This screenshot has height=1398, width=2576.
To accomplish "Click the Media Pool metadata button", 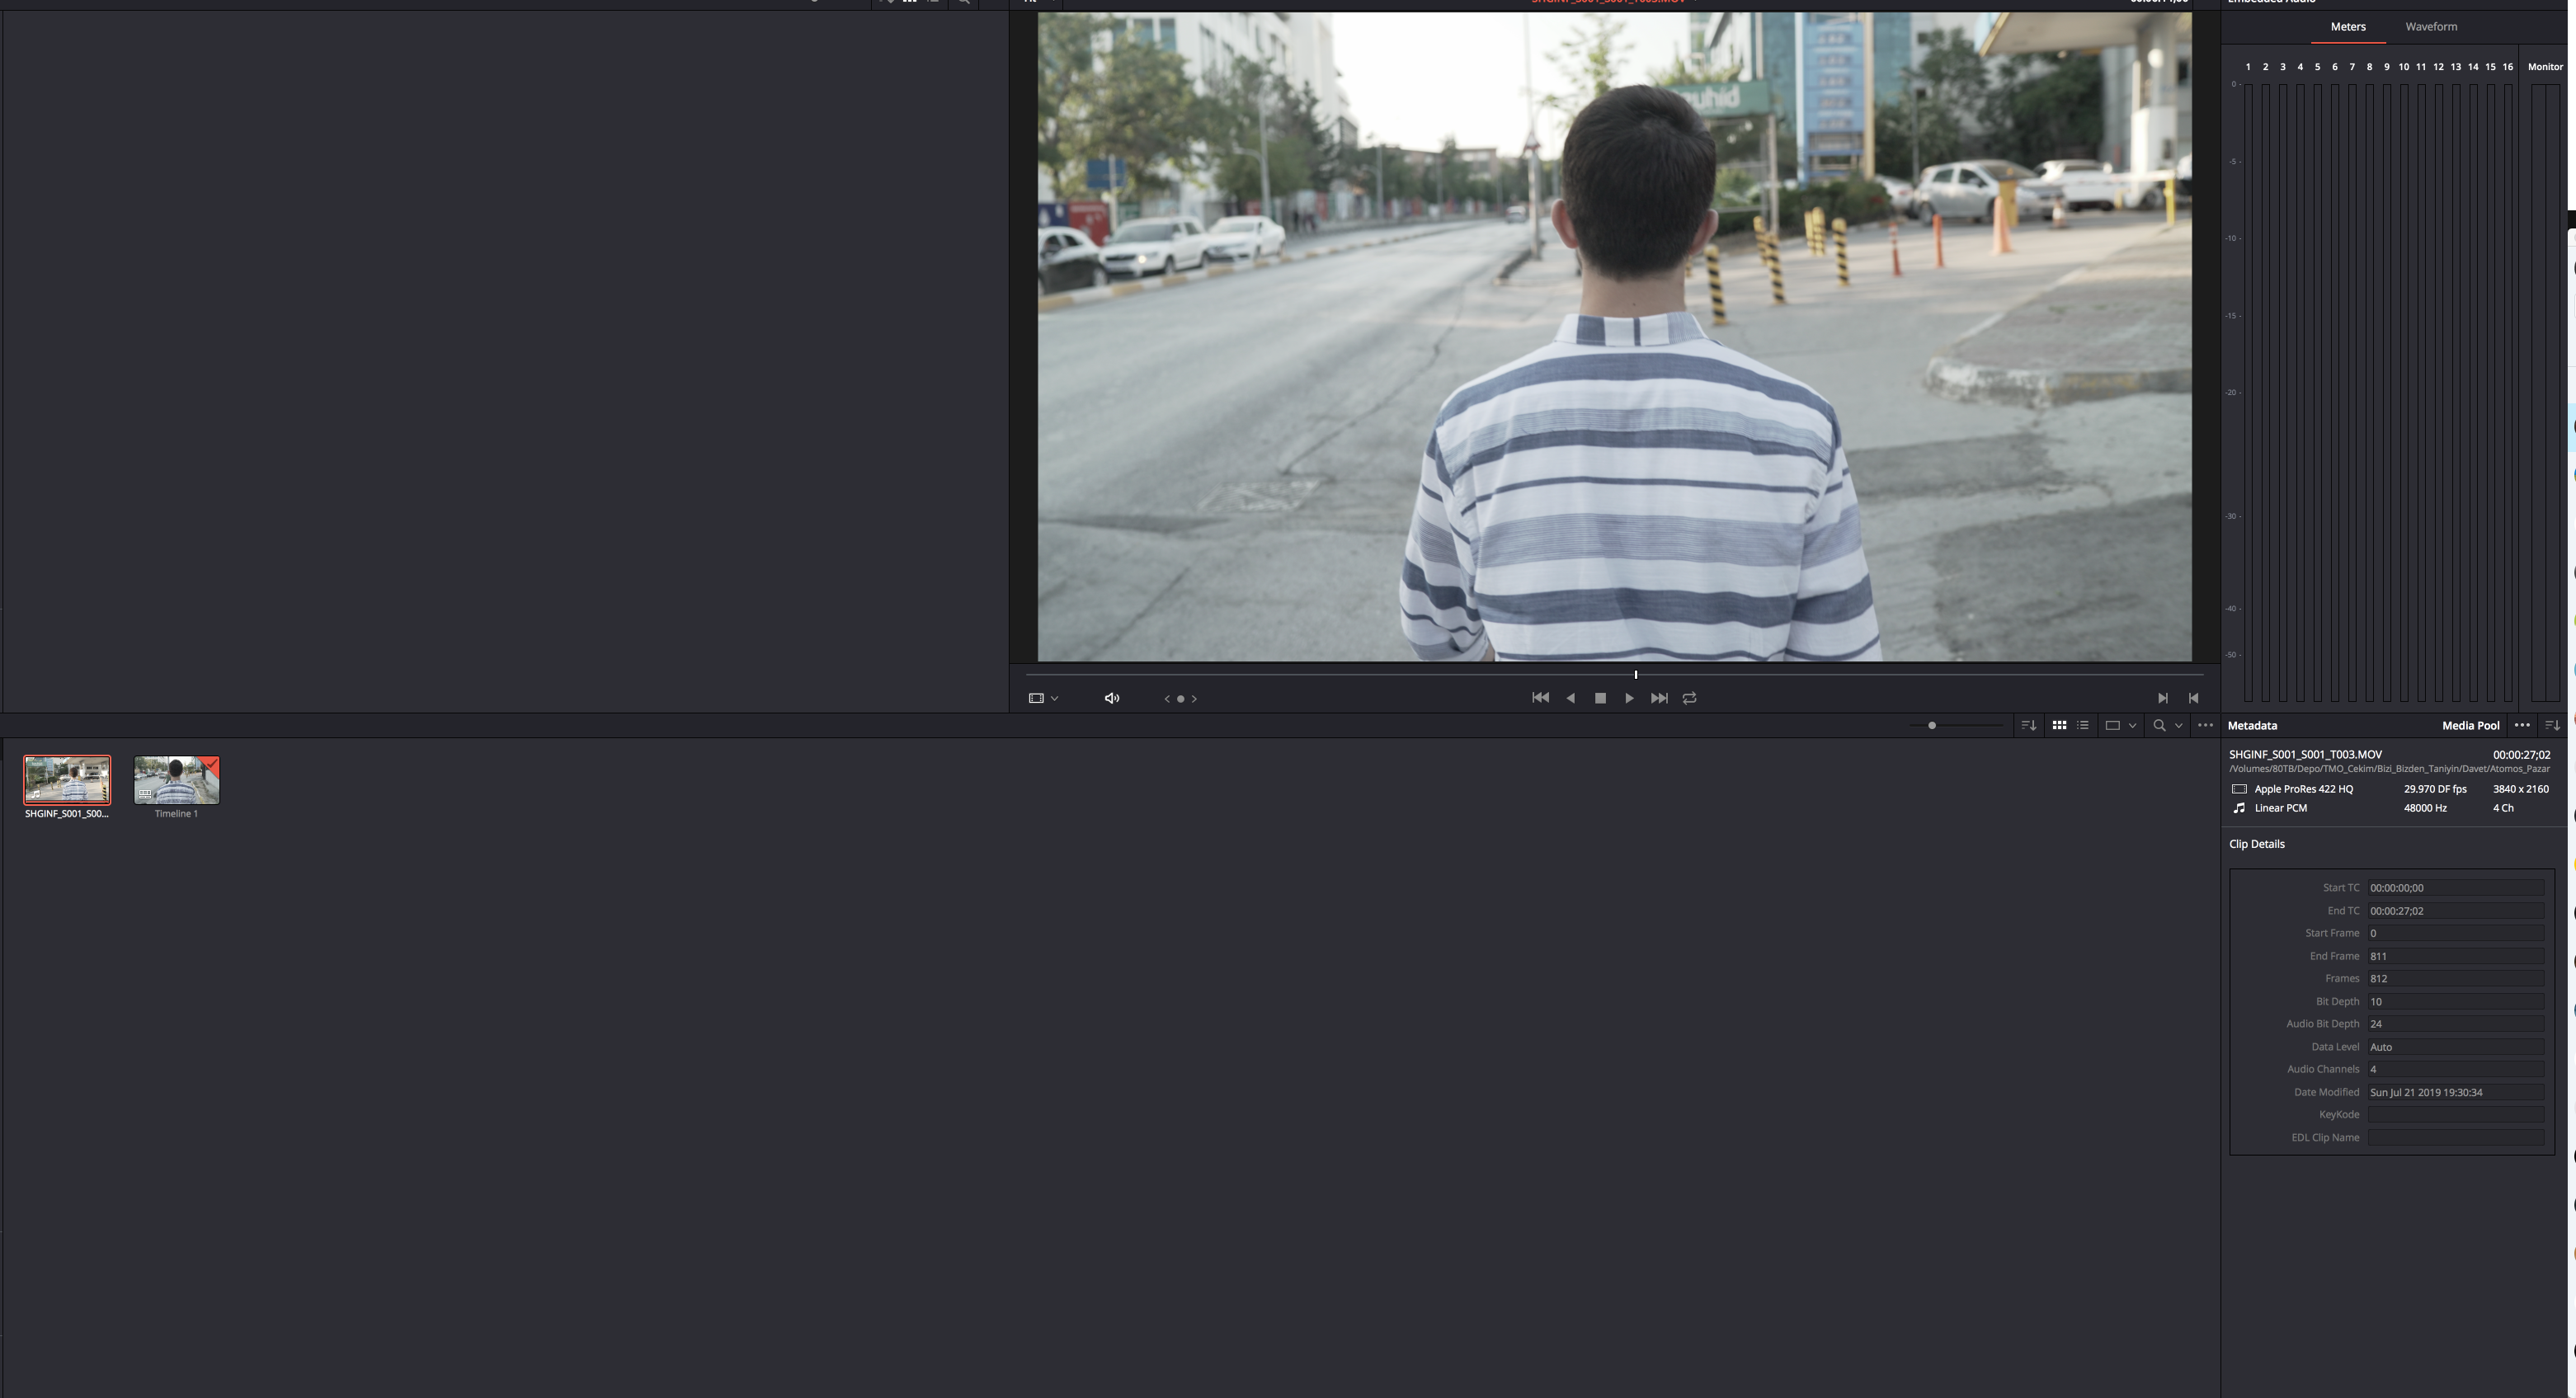I will tap(2470, 726).
